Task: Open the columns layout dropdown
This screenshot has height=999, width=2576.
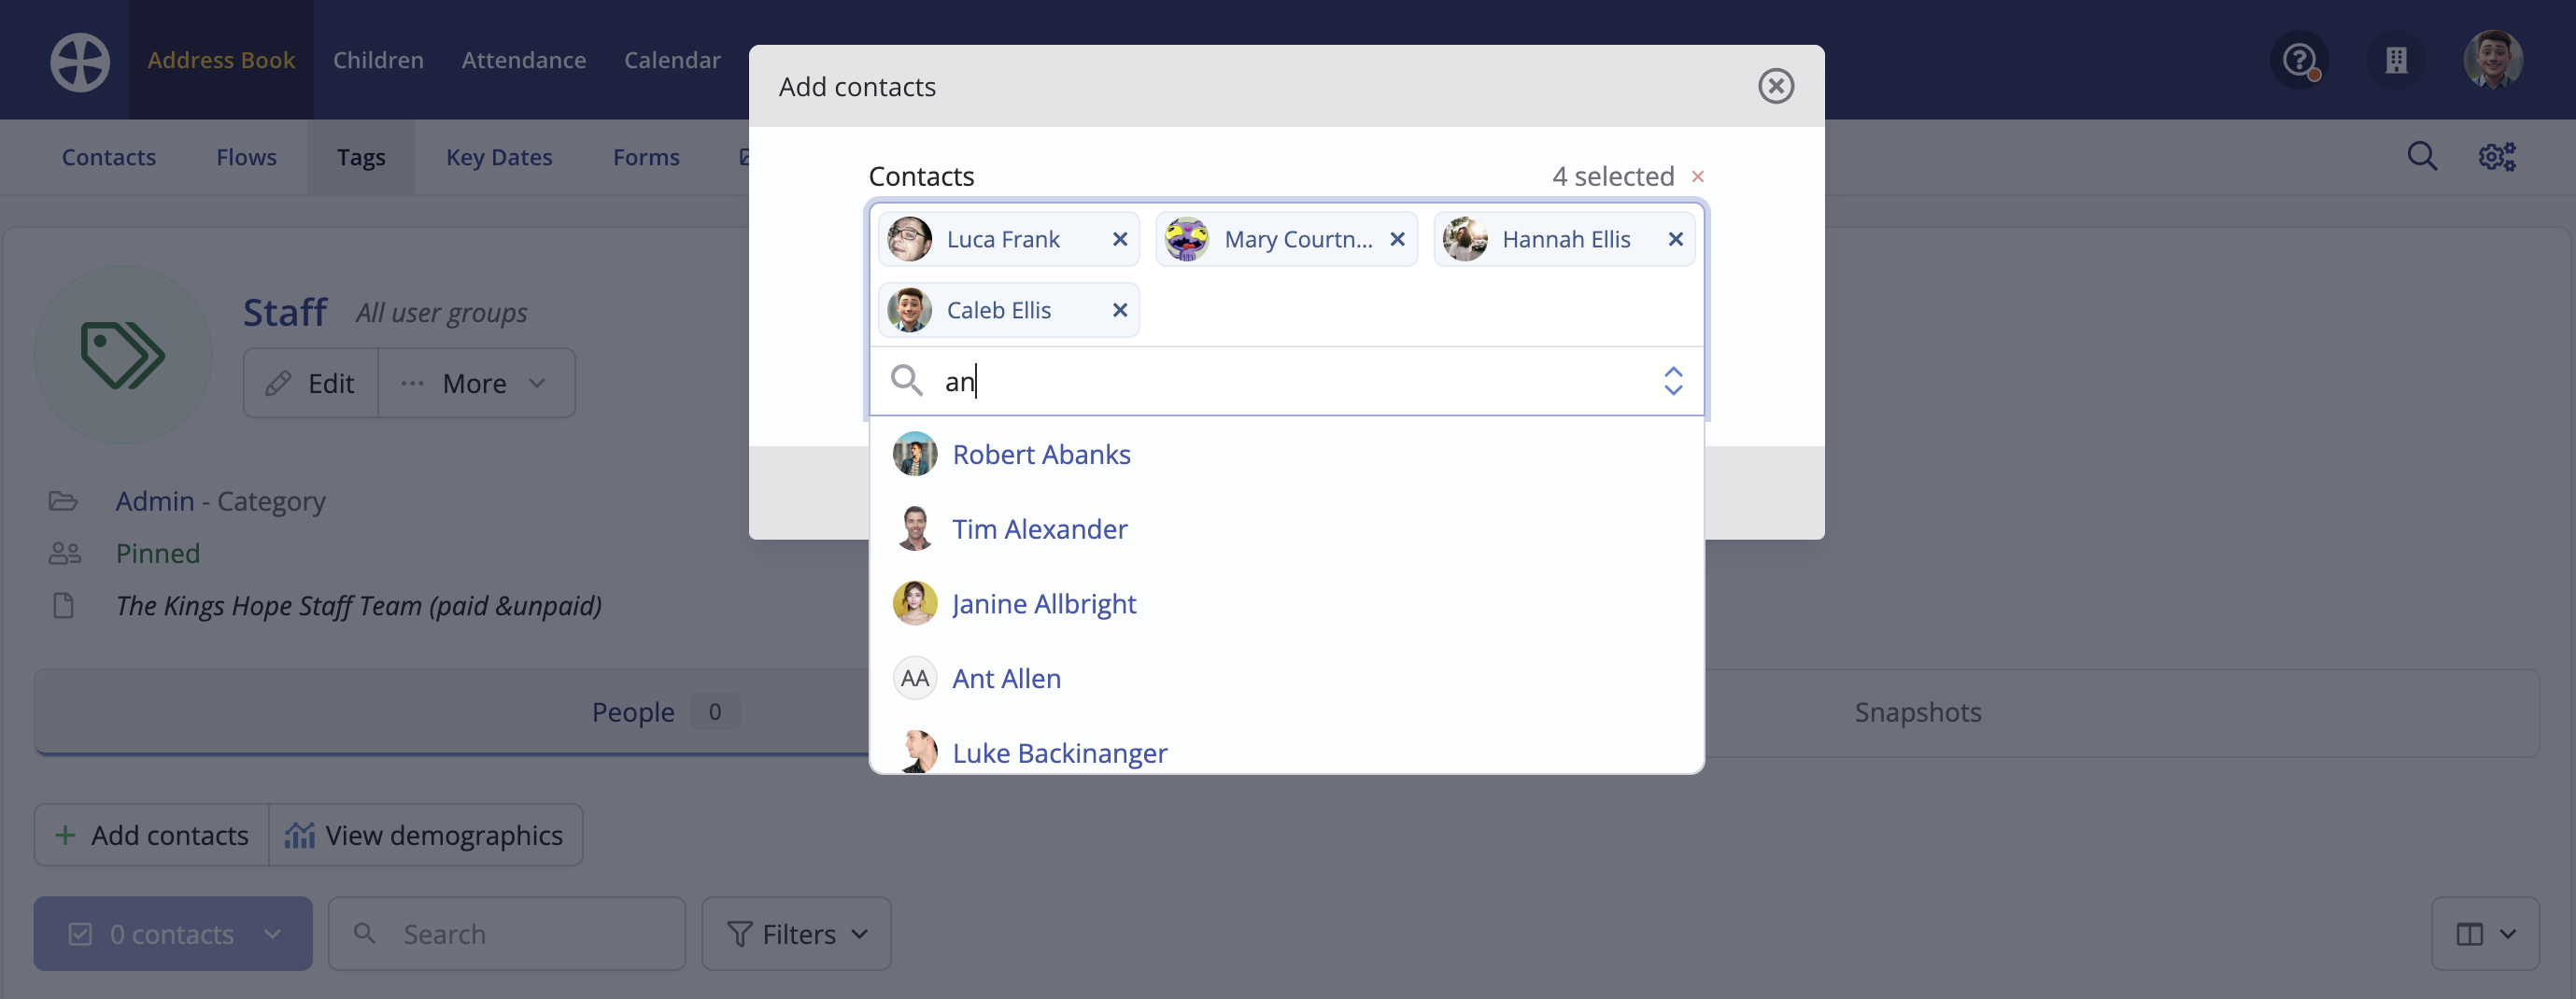Action: pyautogui.click(x=2485, y=933)
